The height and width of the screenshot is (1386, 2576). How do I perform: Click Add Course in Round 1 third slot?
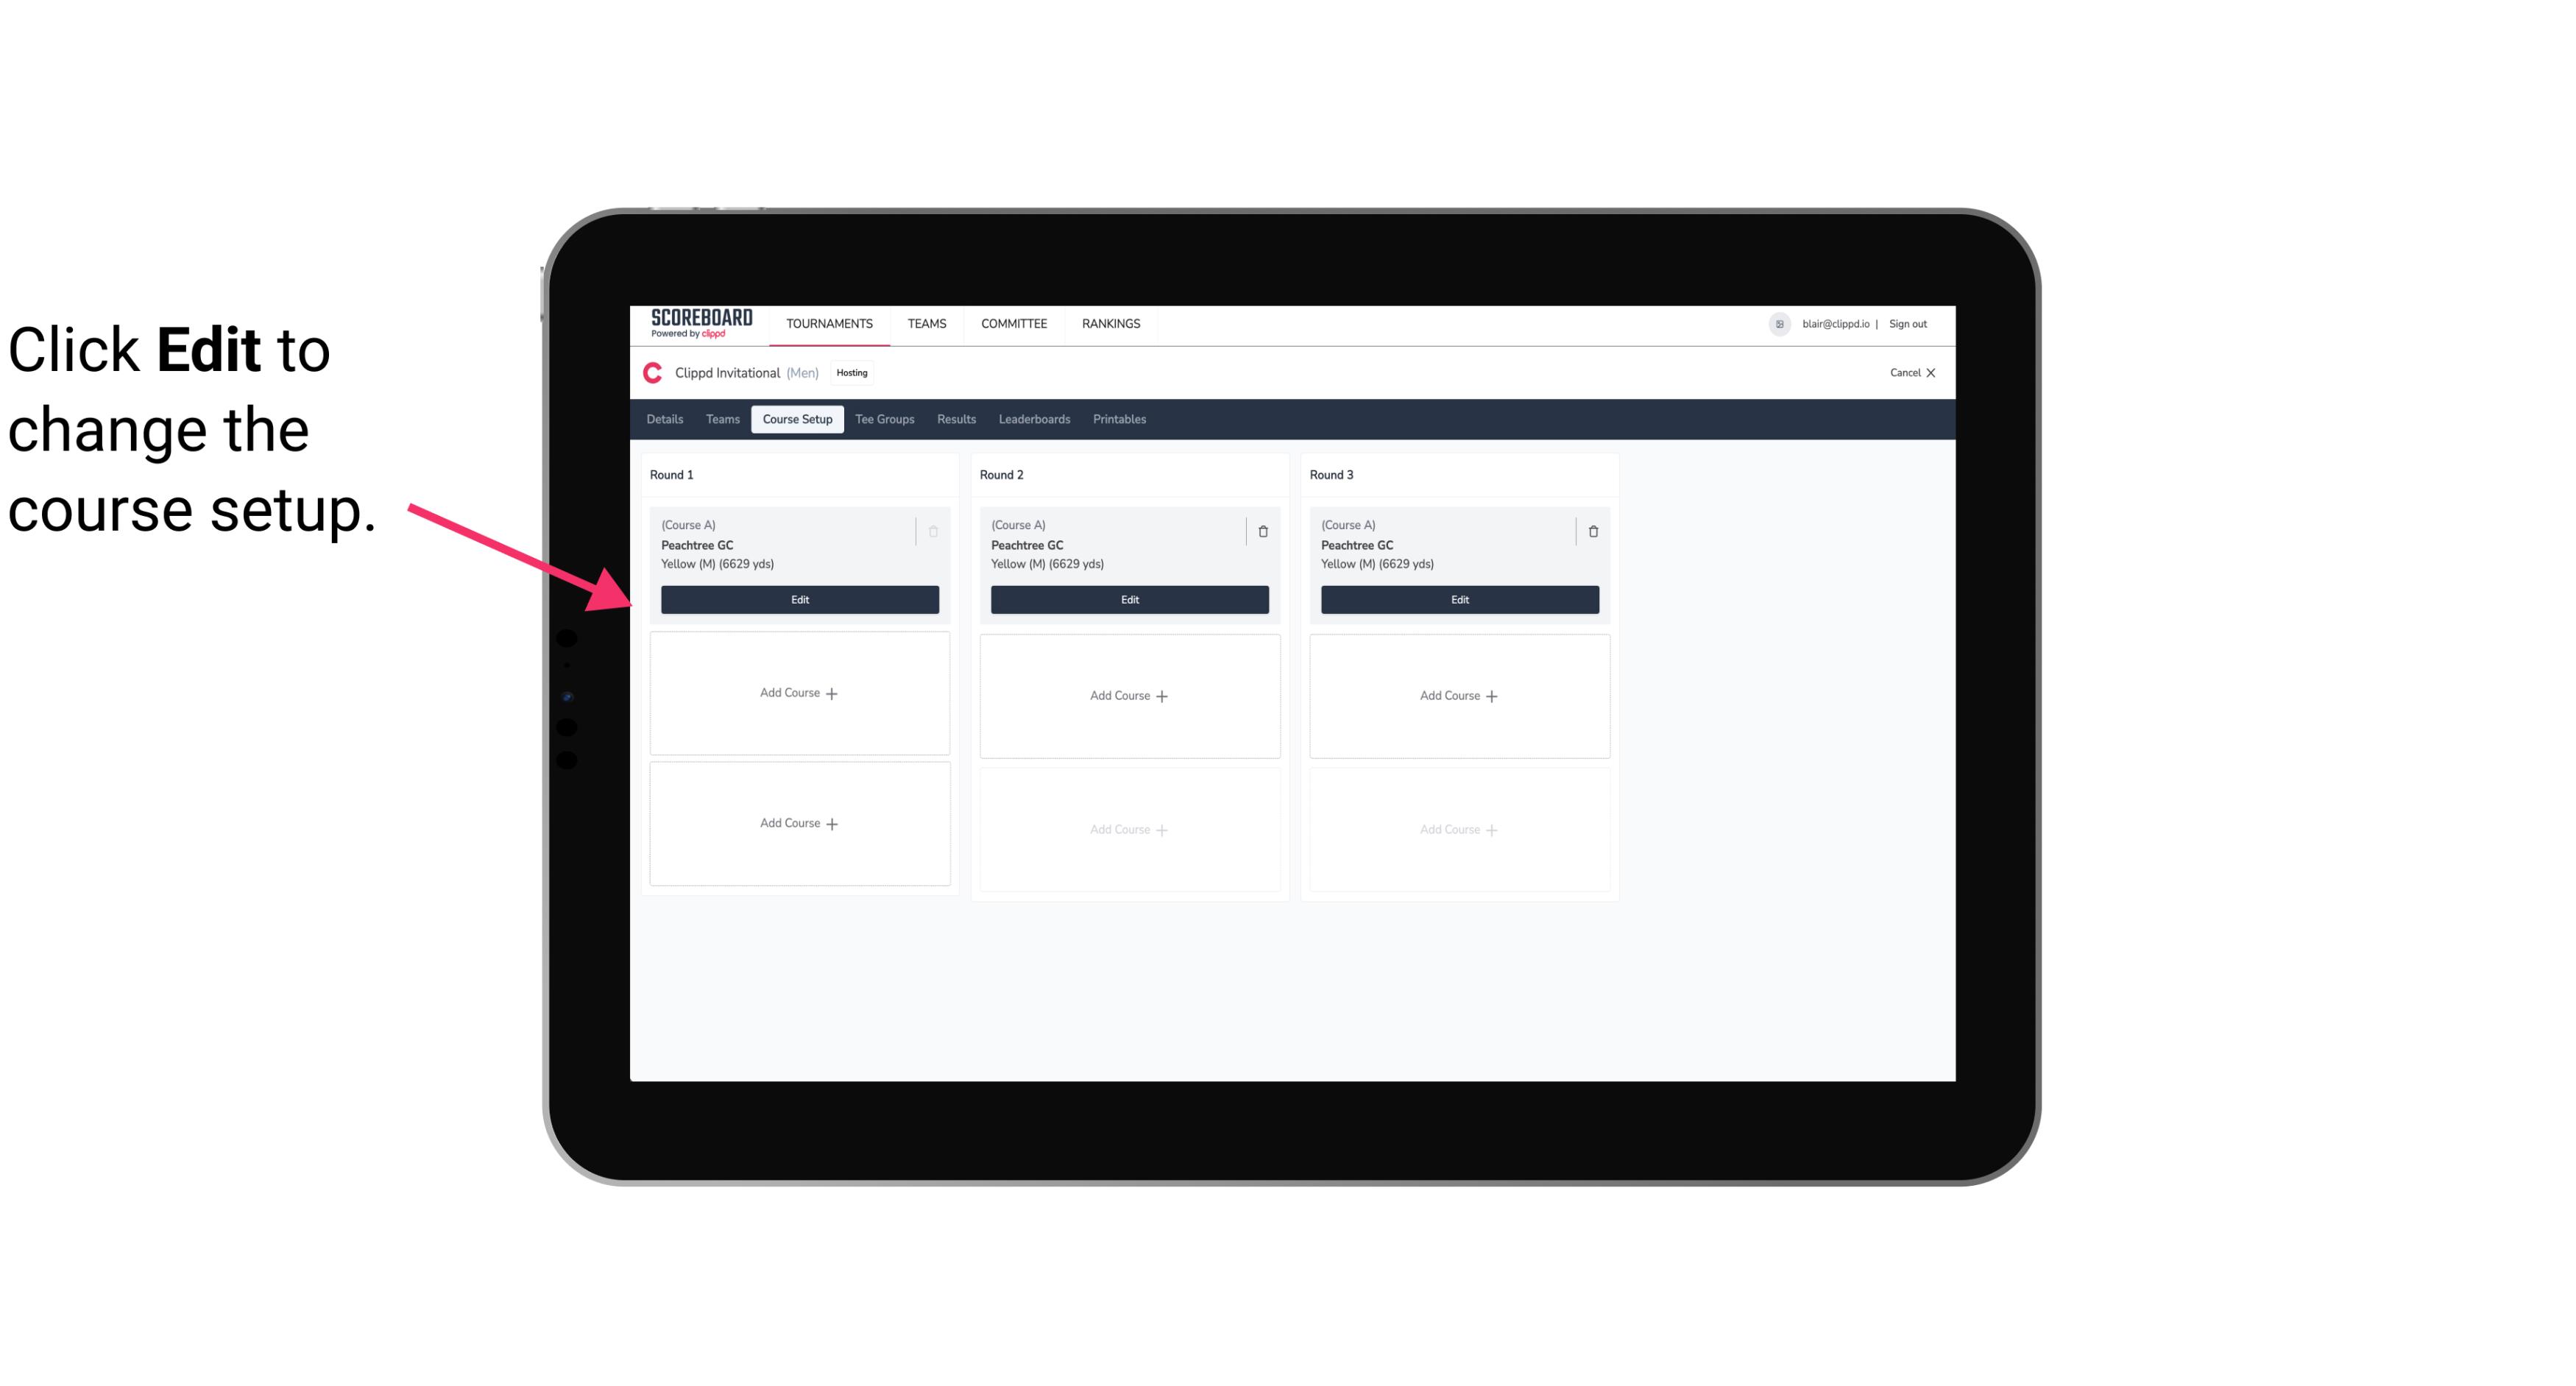[799, 823]
